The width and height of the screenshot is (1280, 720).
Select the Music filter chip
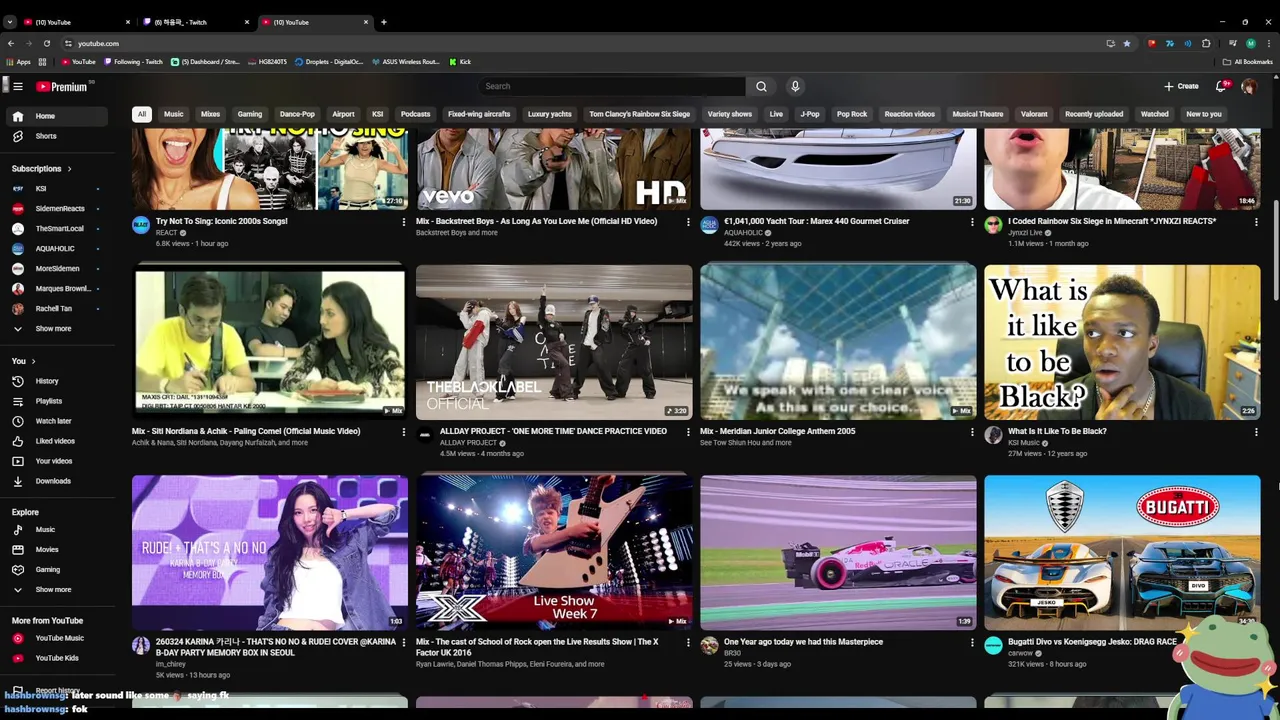(174, 114)
